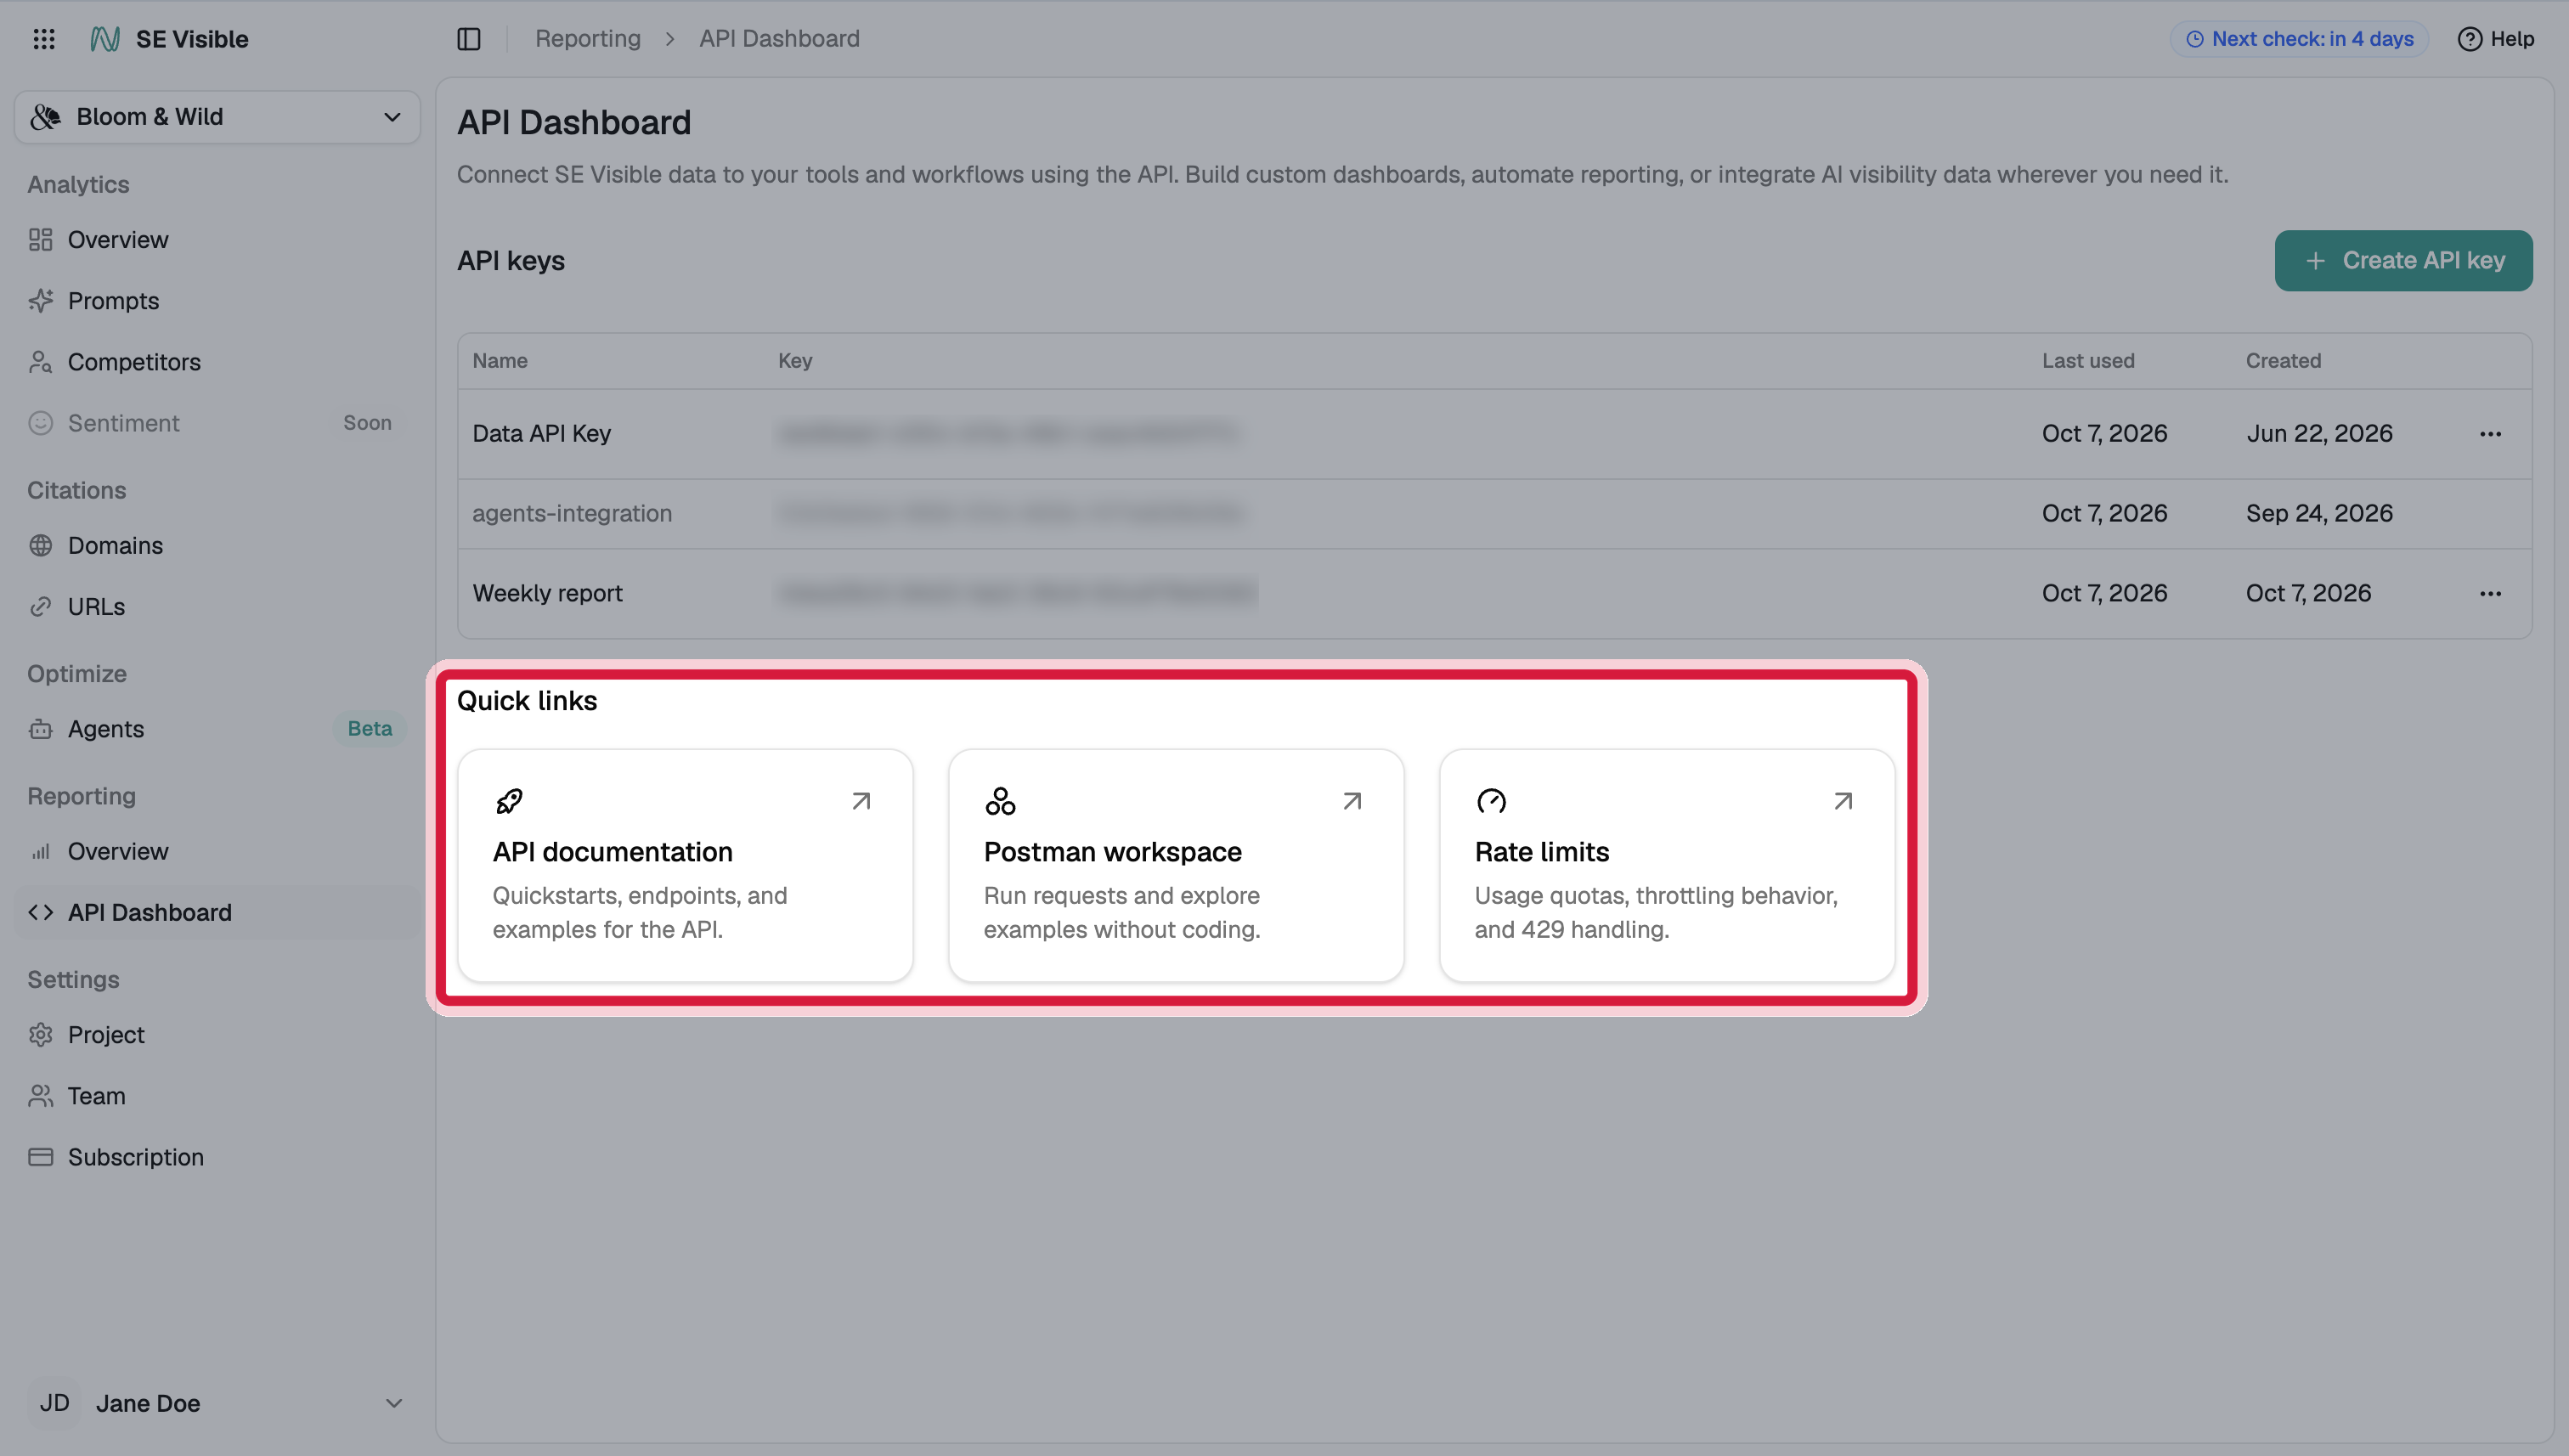Click the Created column header
This screenshot has width=2569, height=1456.
point(2283,361)
